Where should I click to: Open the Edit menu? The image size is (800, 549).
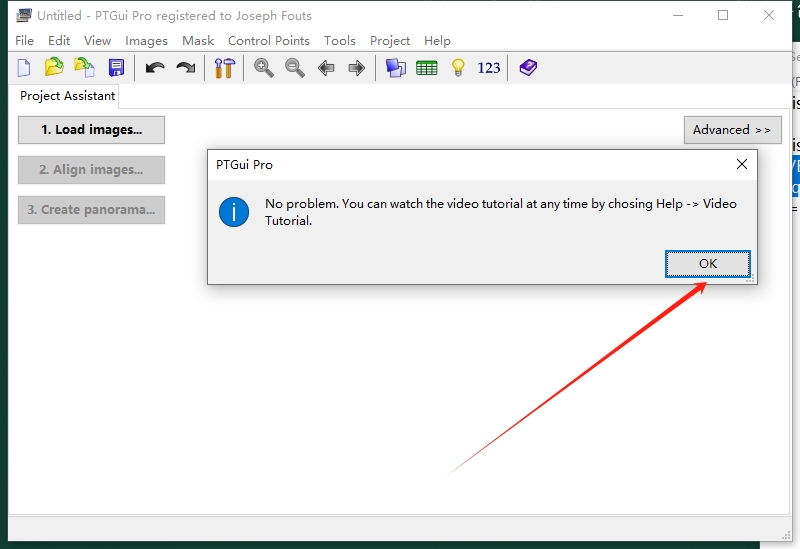(x=59, y=41)
